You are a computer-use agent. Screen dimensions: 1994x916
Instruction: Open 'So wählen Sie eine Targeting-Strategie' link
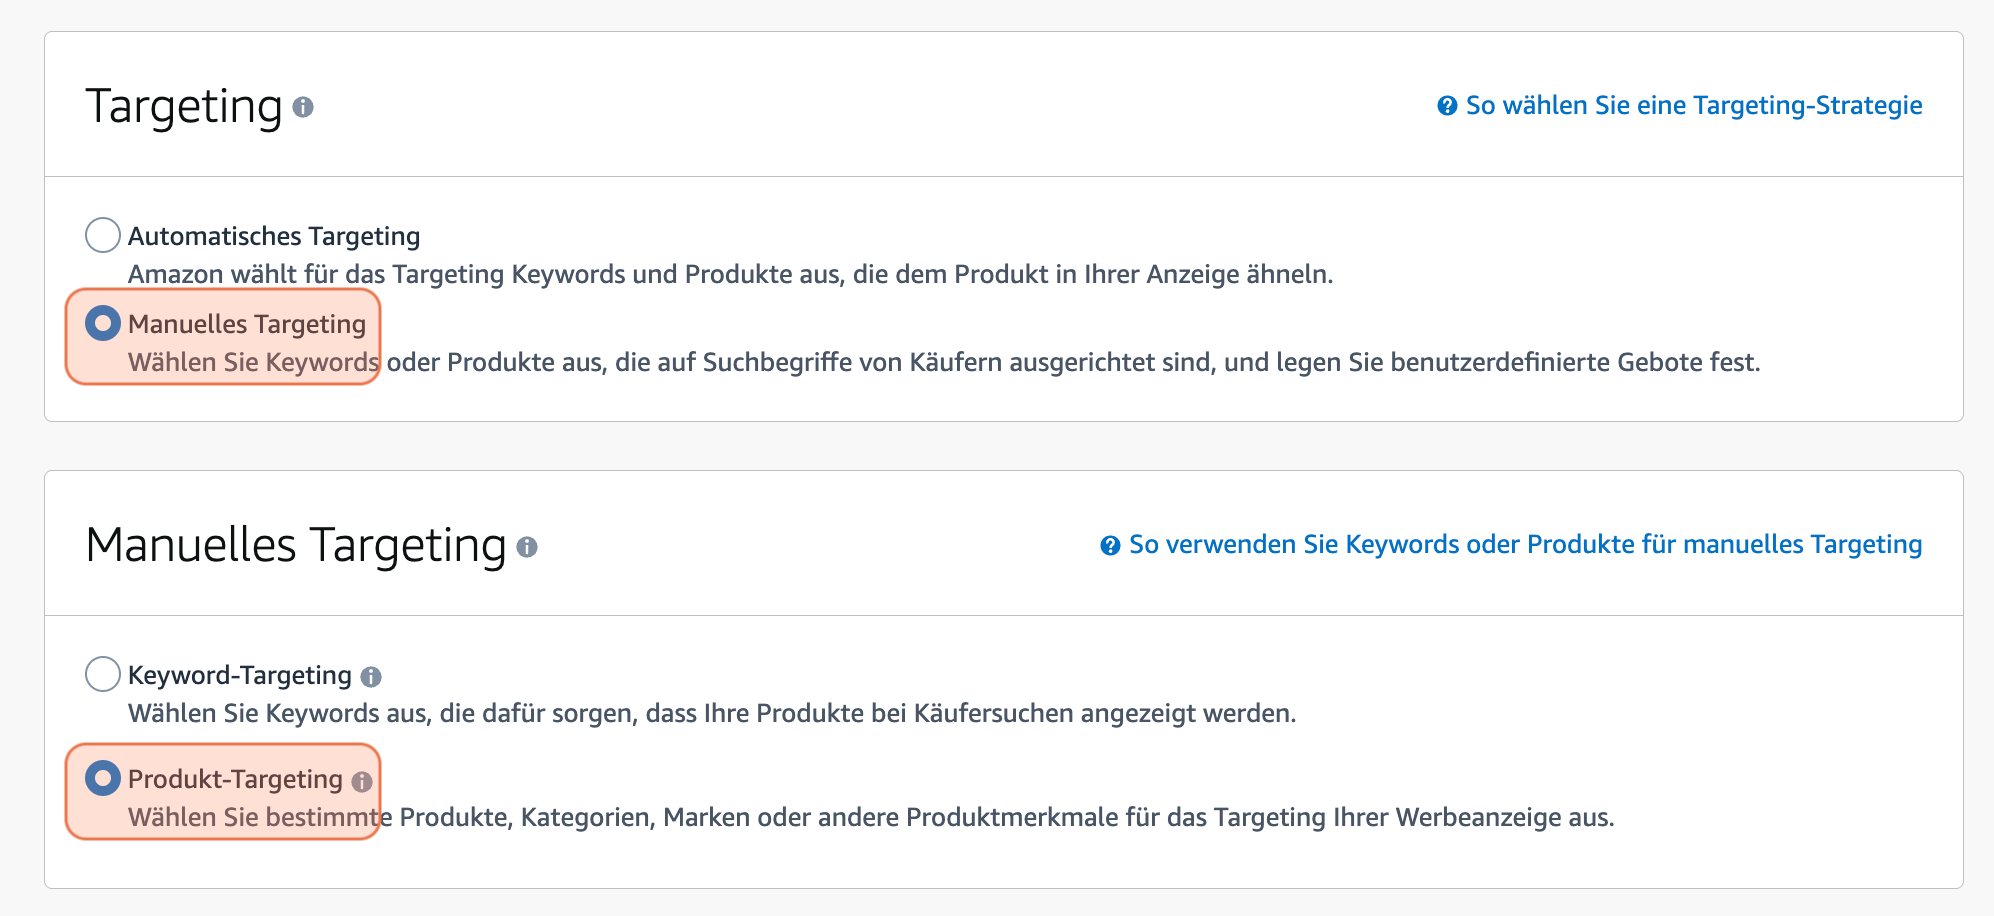(1694, 104)
